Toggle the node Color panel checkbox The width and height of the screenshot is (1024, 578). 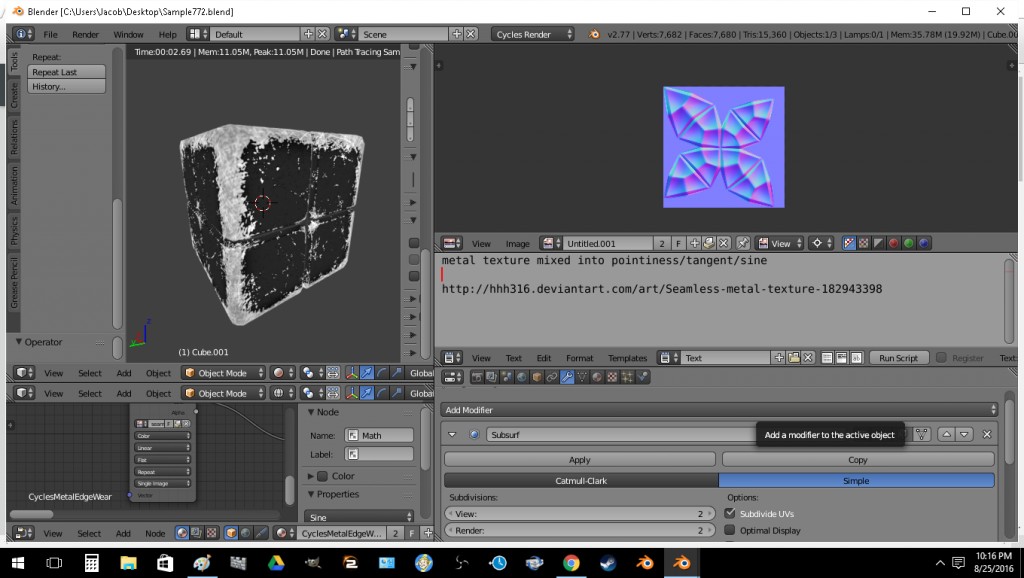(x=323, y=476)
